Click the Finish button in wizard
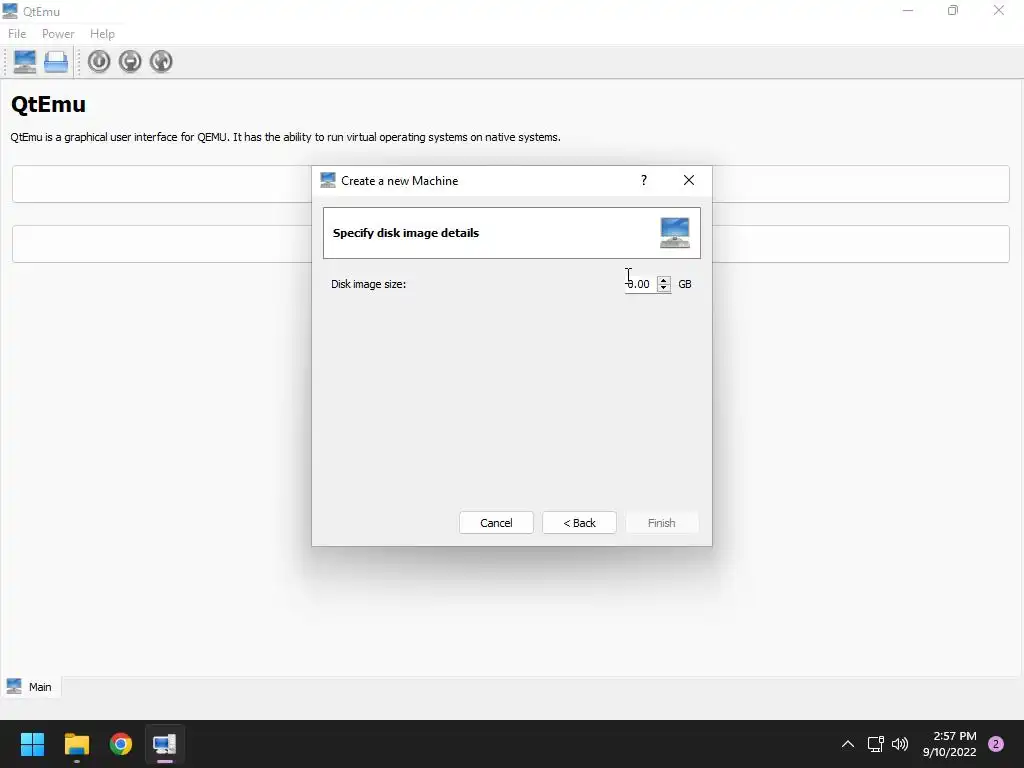 [x=662, y=522]
